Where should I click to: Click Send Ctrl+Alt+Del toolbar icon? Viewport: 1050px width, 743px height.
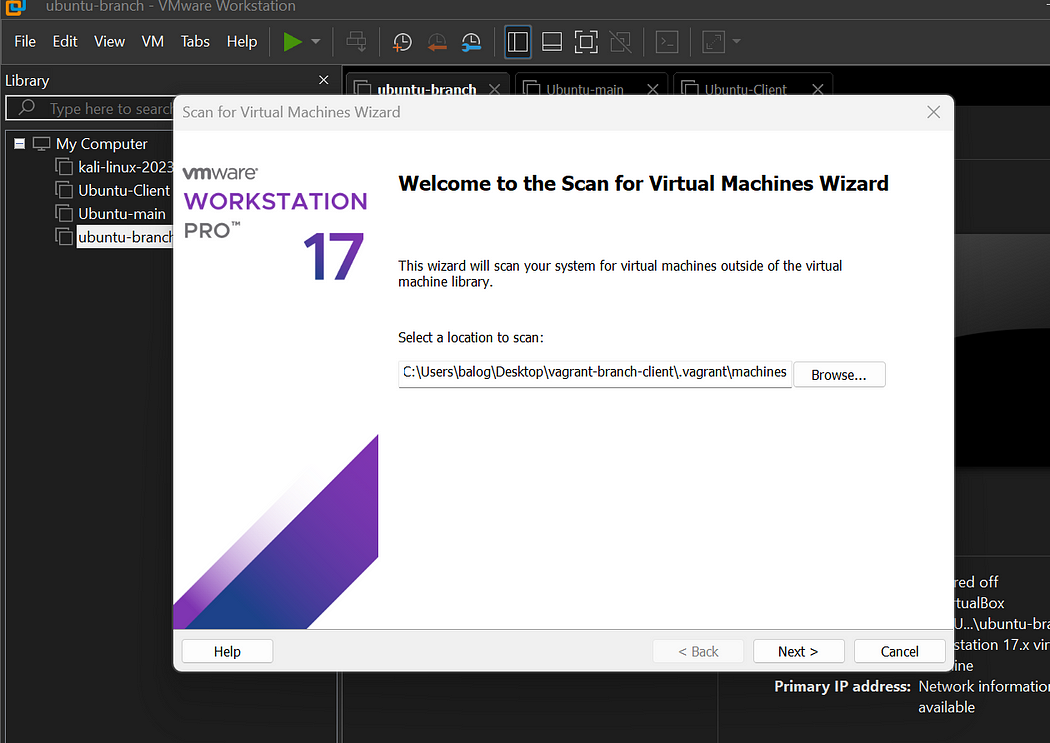(356, 42)
